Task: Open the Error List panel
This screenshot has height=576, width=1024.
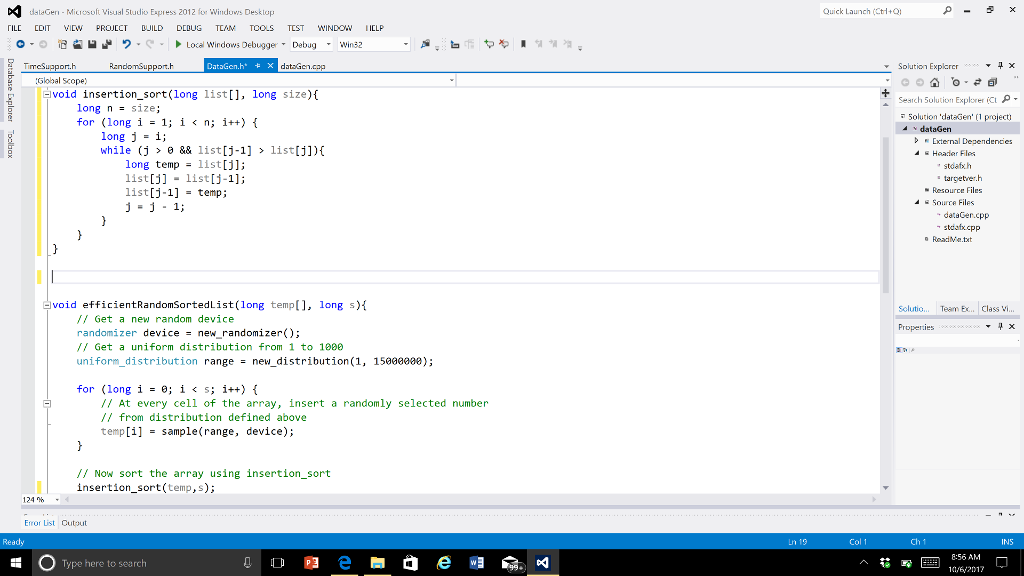Action: pos(39,522)
